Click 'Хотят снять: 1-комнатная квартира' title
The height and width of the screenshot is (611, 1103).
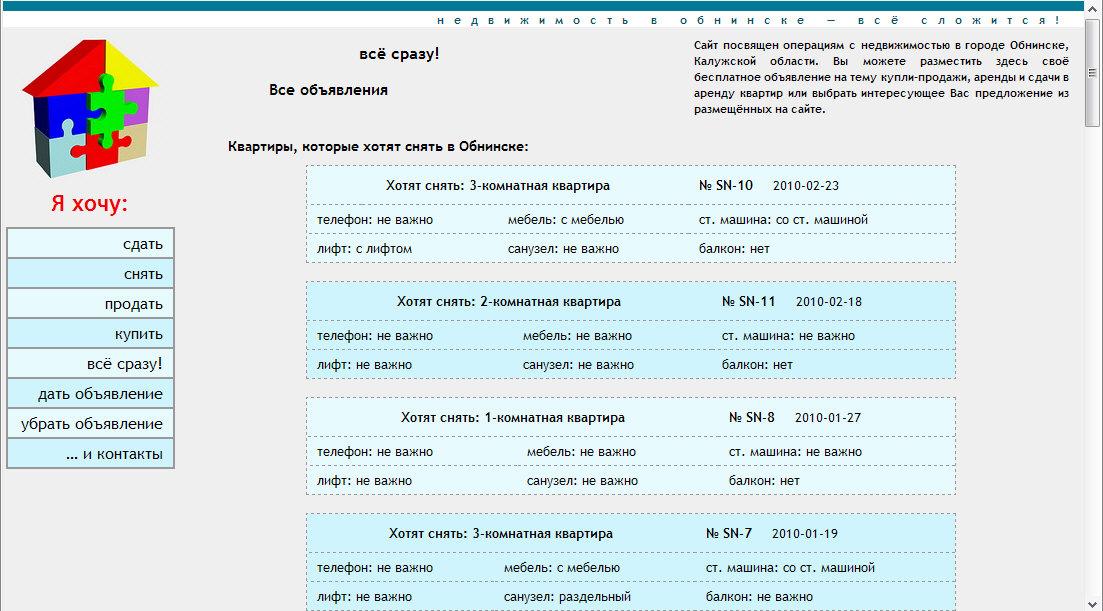coord(512,418)
